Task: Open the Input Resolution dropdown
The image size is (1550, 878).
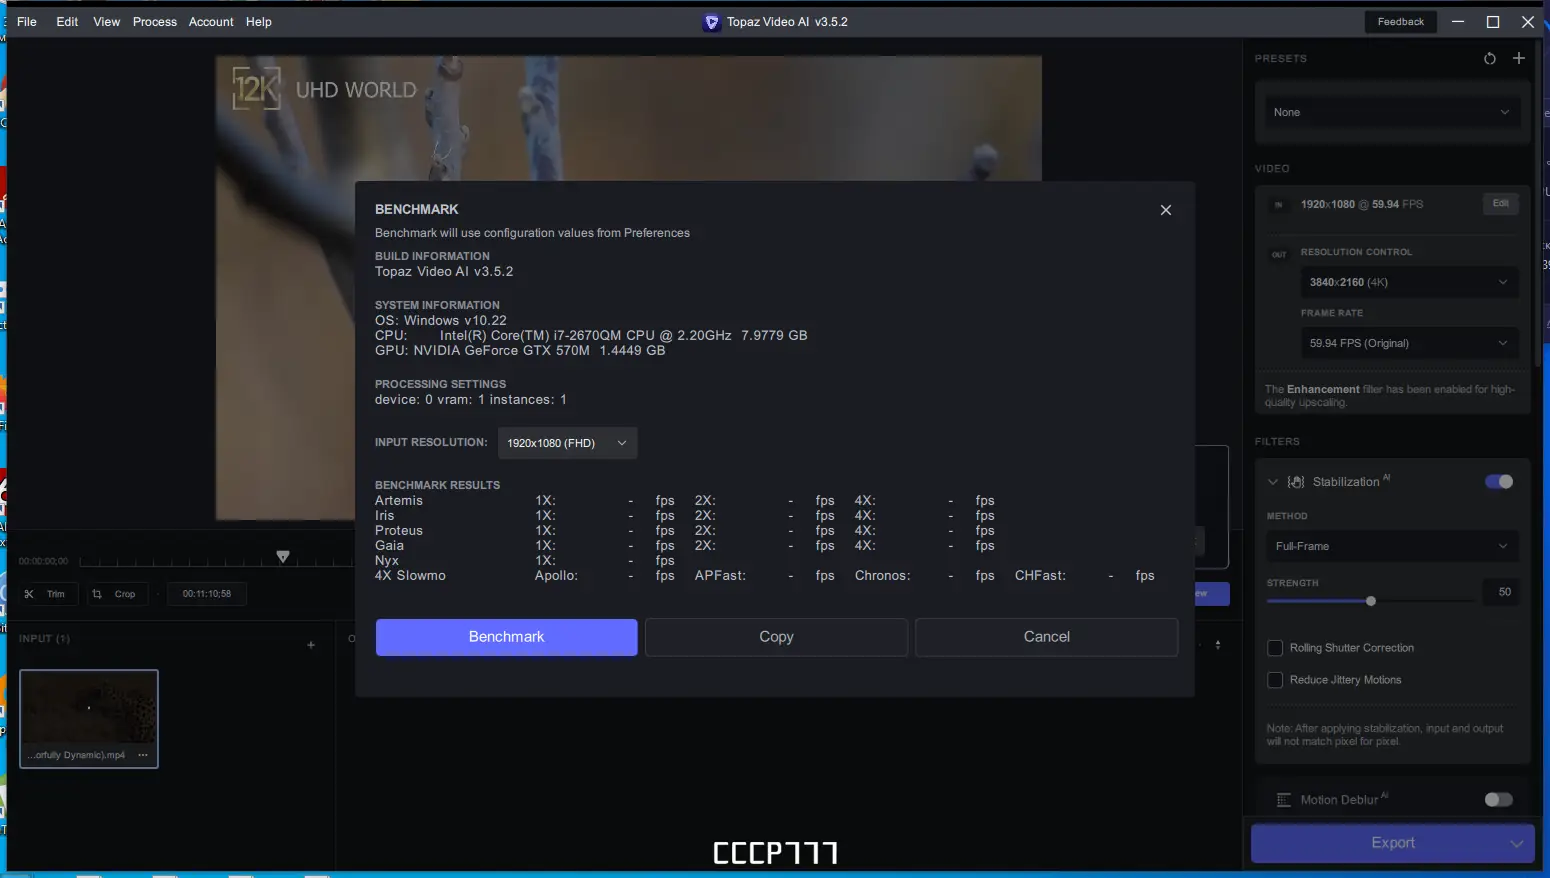Action: pyautogui.click(x=567, y=443)
